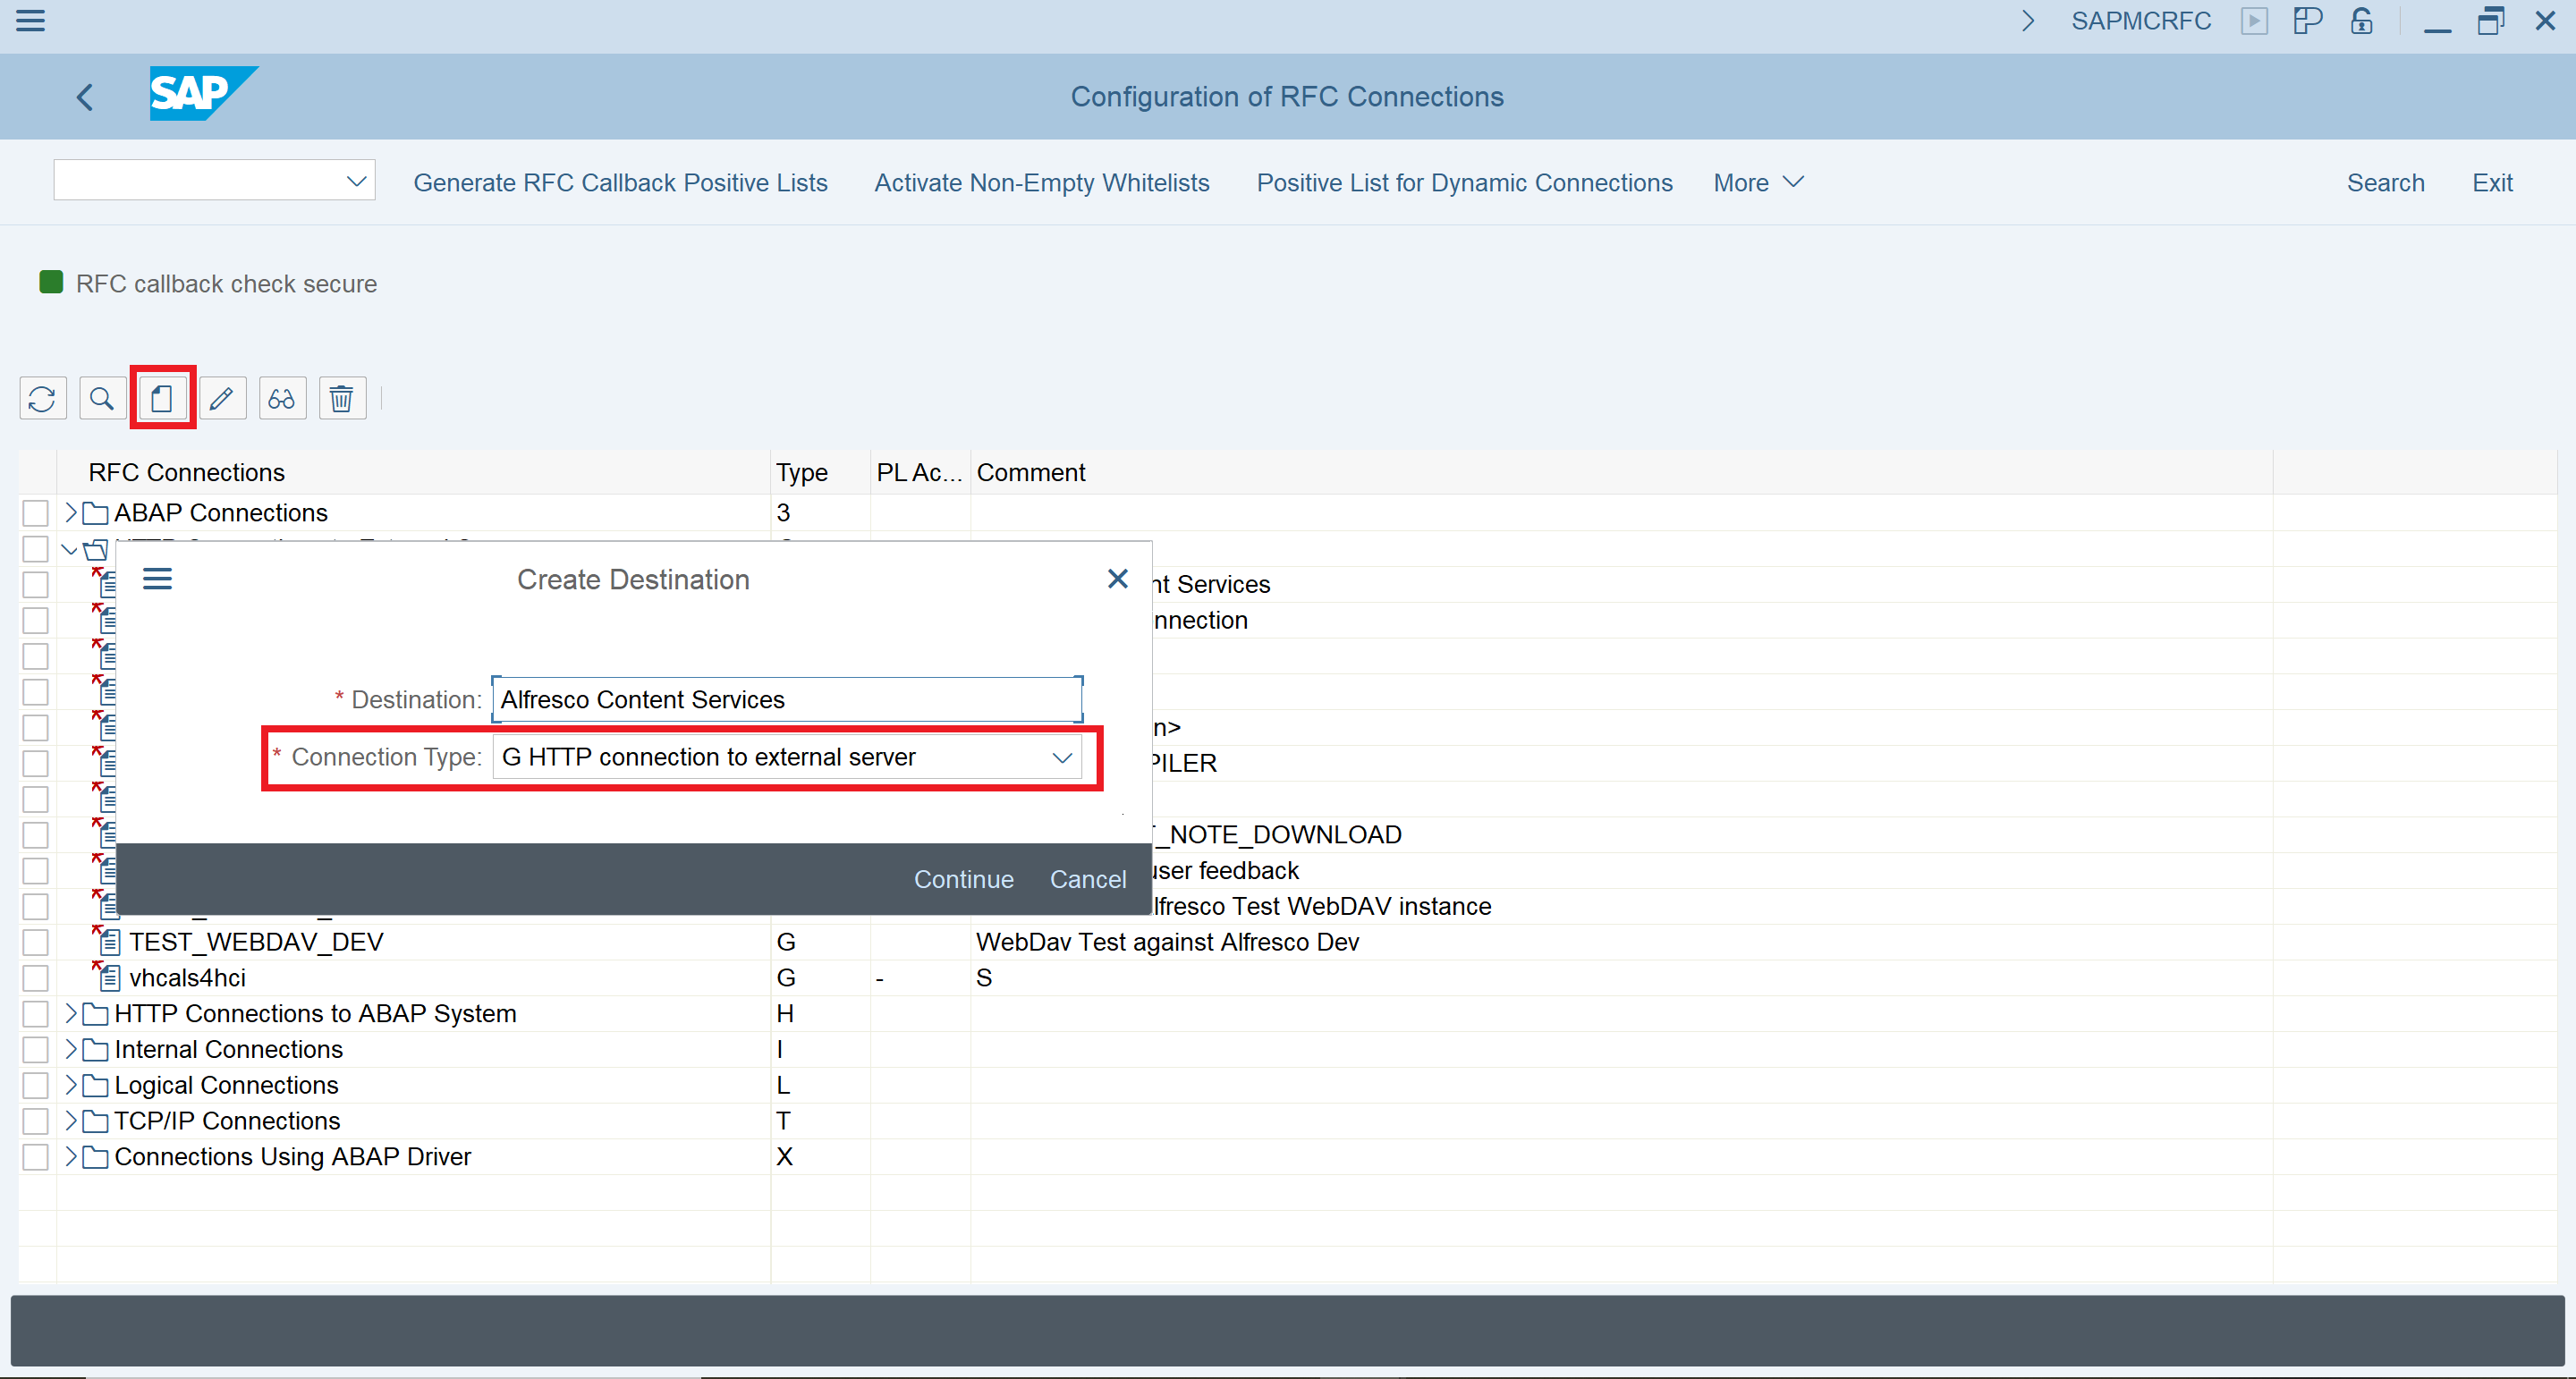Click the pencil Edit icon
Screen dimensions: 2576x1379
[222, 399]
